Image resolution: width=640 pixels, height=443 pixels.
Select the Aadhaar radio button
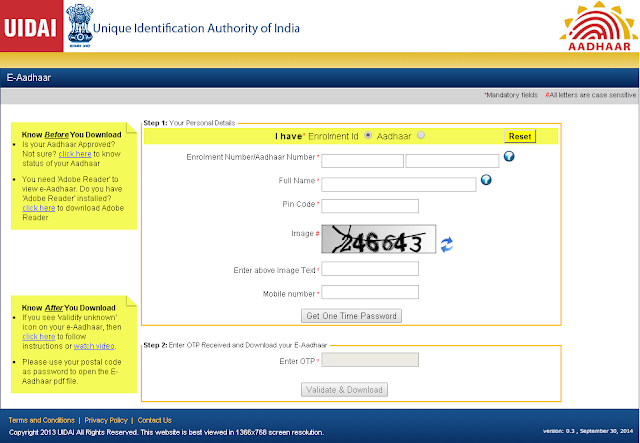(421, 135)
